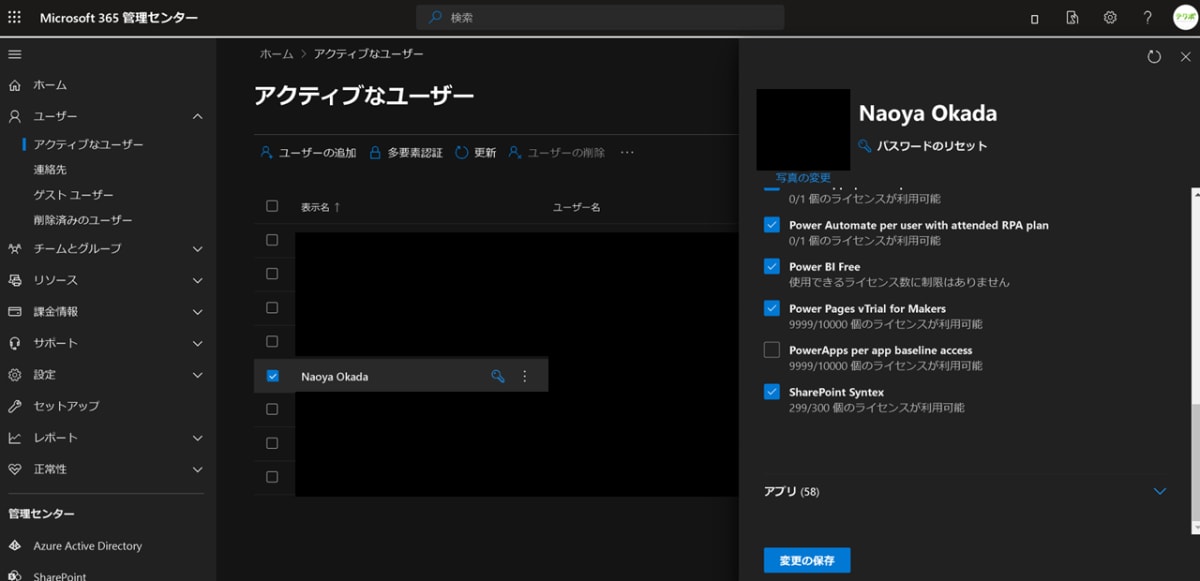
Task: Click the Billing card icon in sidebar
Action: 15,311
